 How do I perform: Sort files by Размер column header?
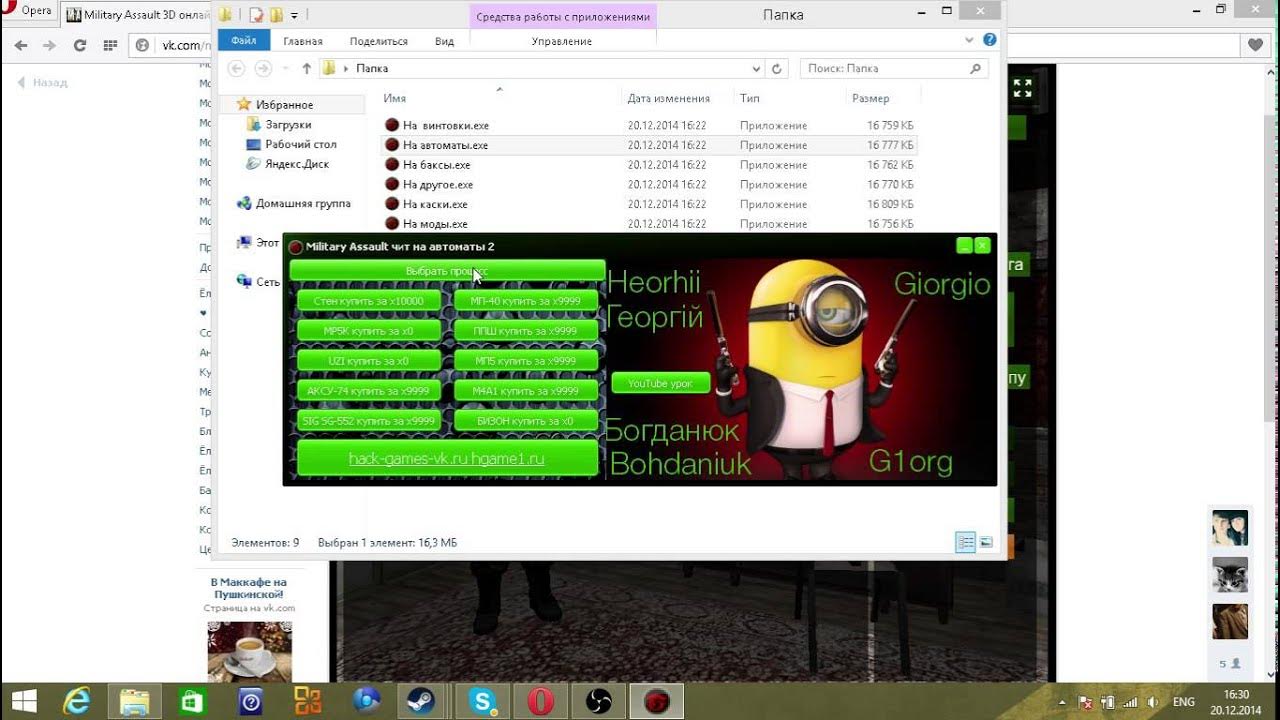coord(870,99)
